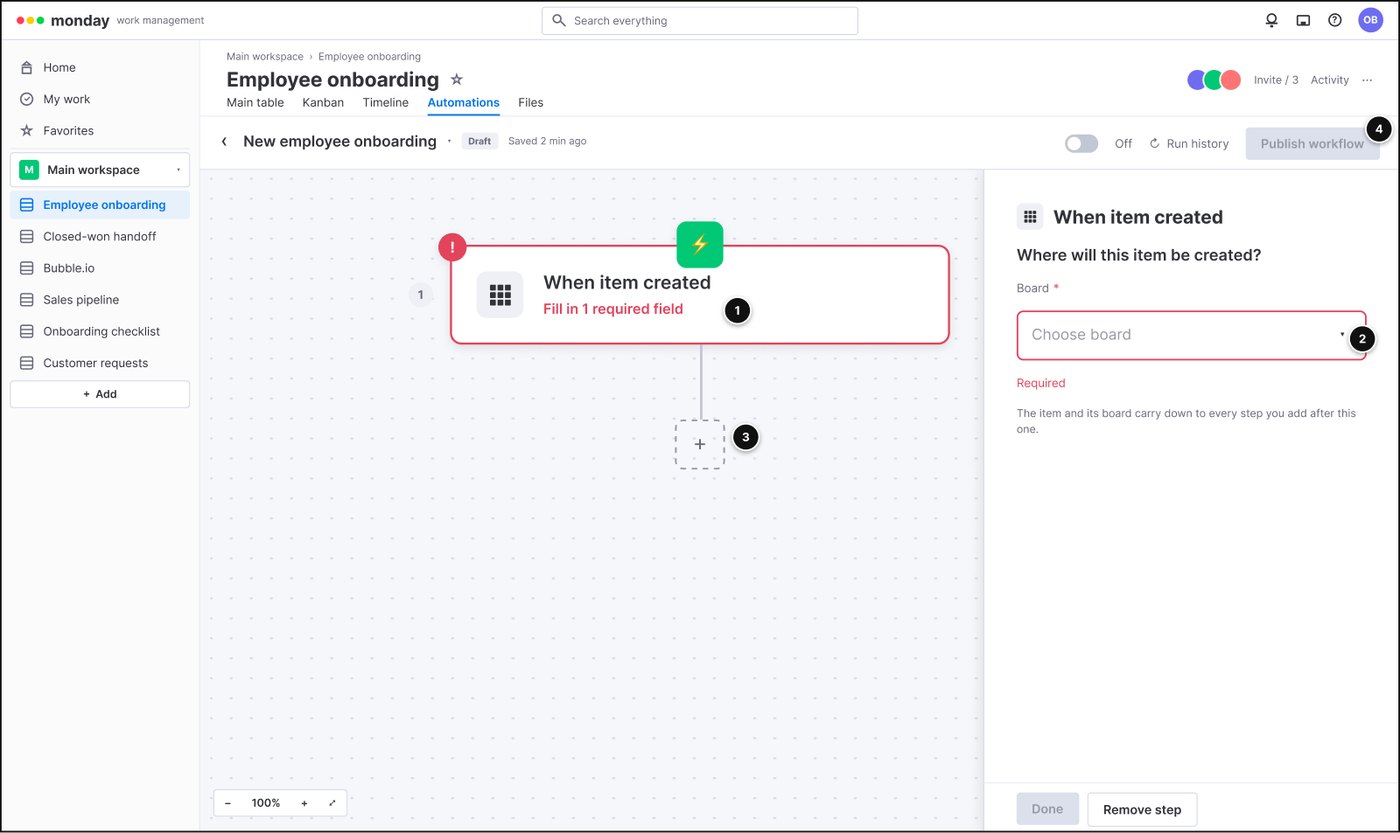
Task: Click the Publish workflow button
Action: [x=1312, y=143]
